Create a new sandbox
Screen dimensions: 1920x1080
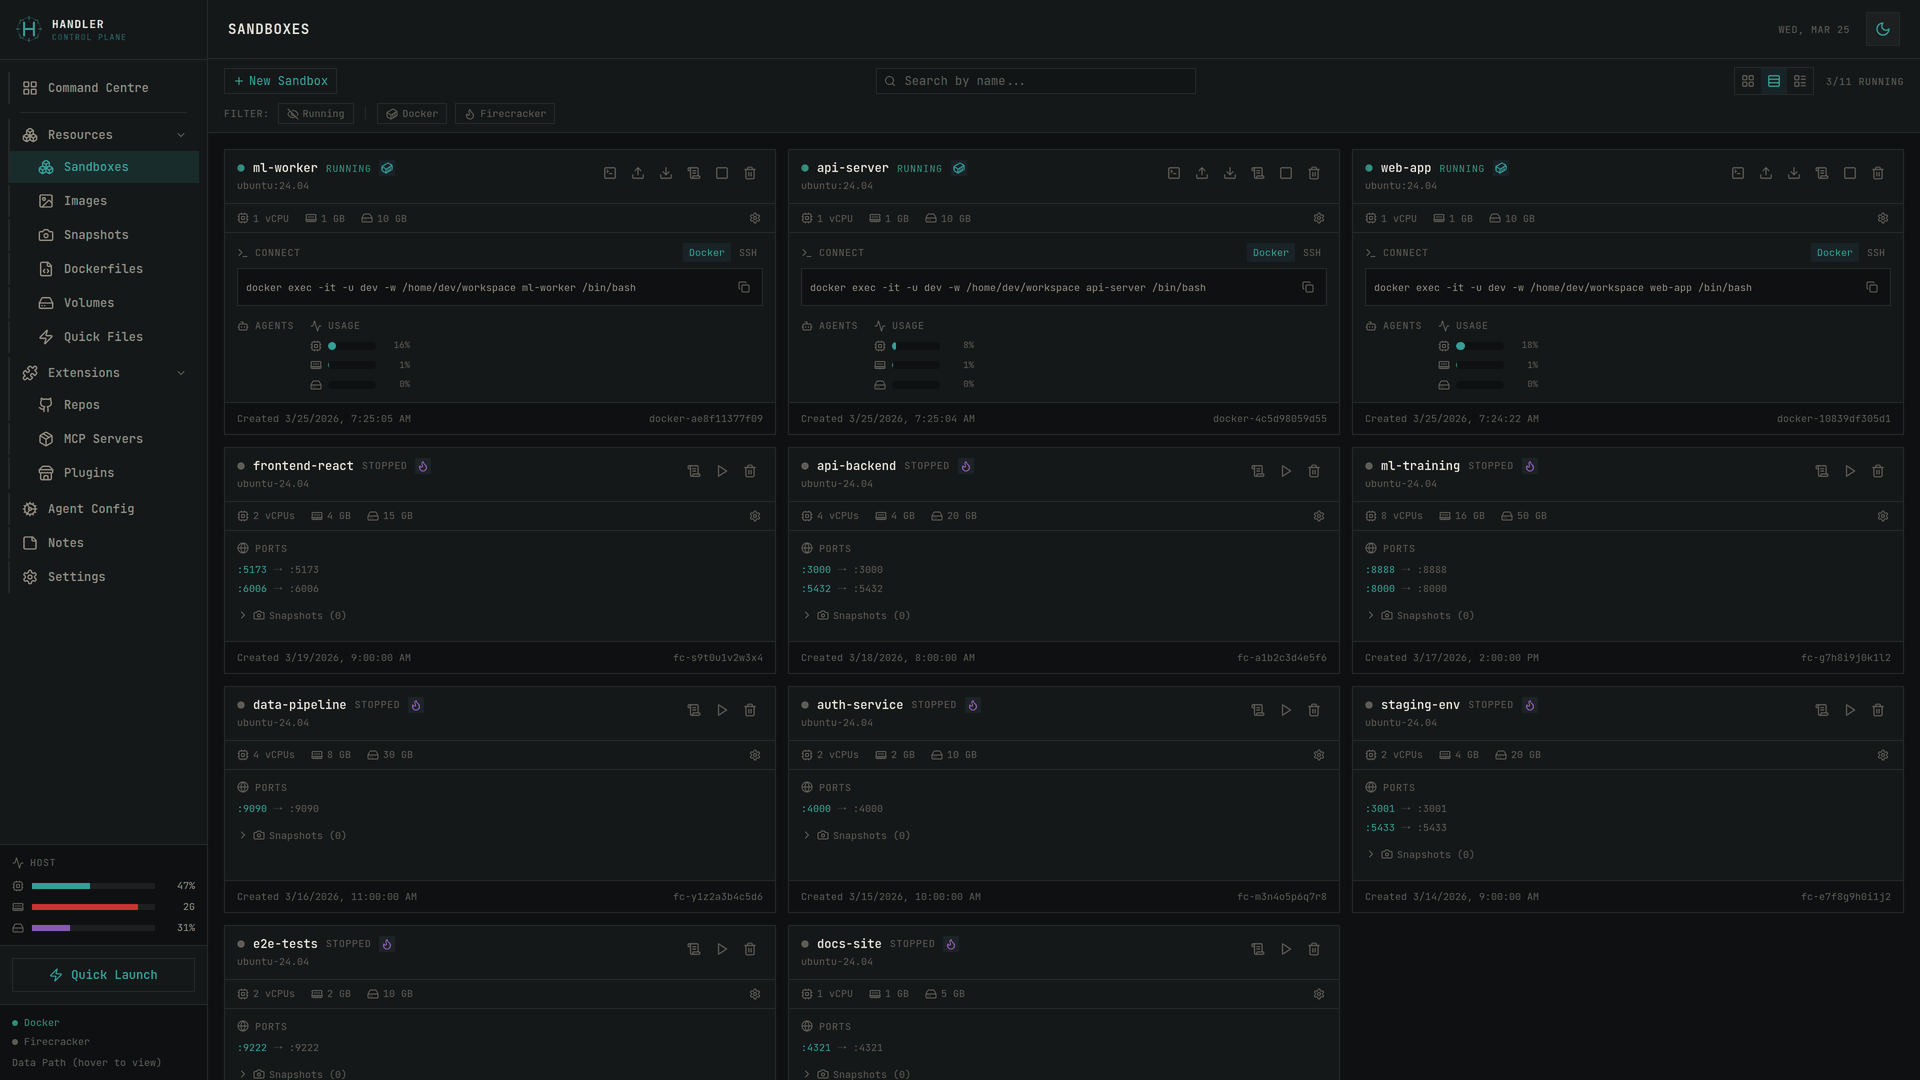coord(280,80)
